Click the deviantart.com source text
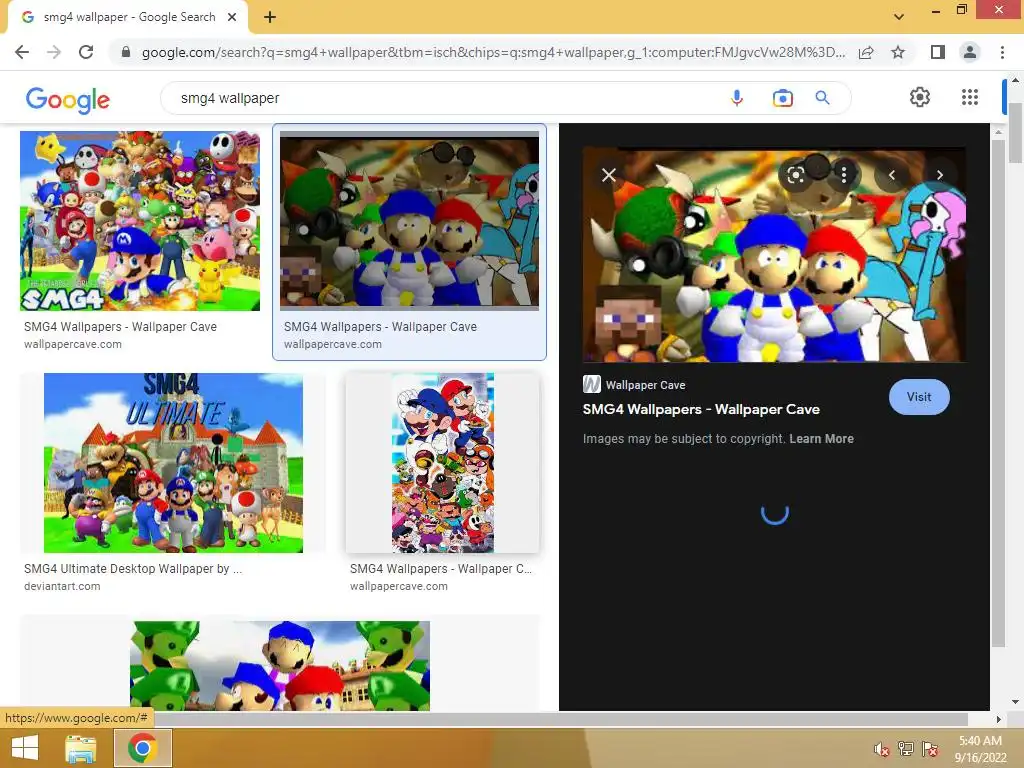Viewport: 1024px width, 768px height. (62, 586)
